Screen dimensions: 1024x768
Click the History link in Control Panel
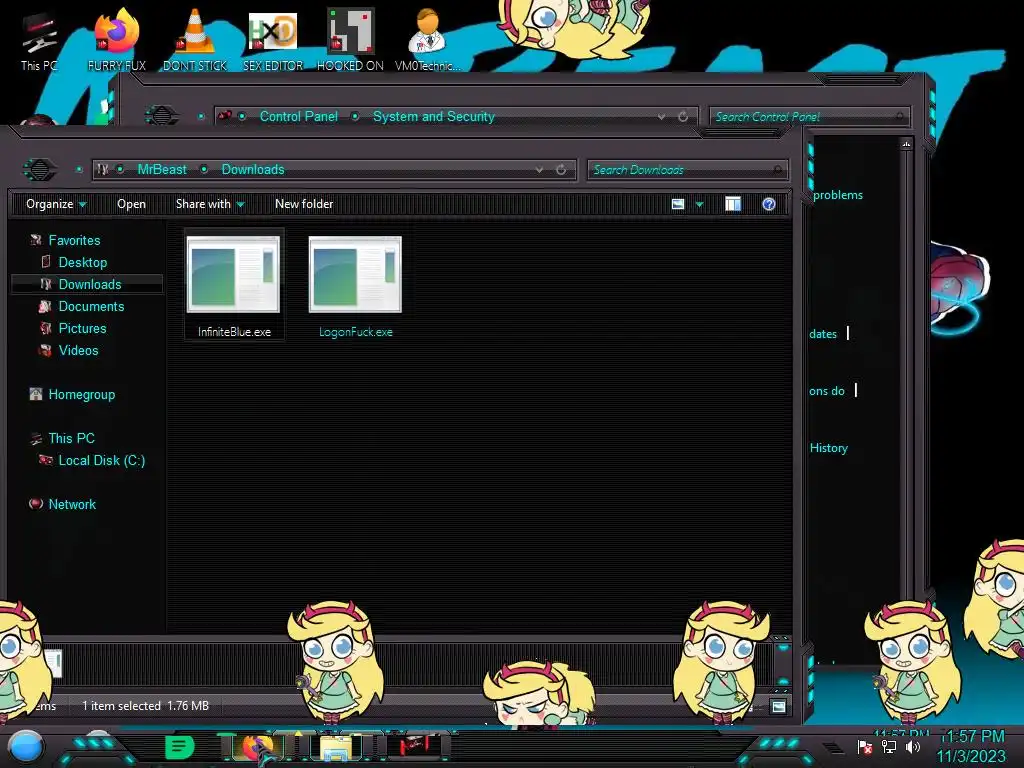coord(829,448)
